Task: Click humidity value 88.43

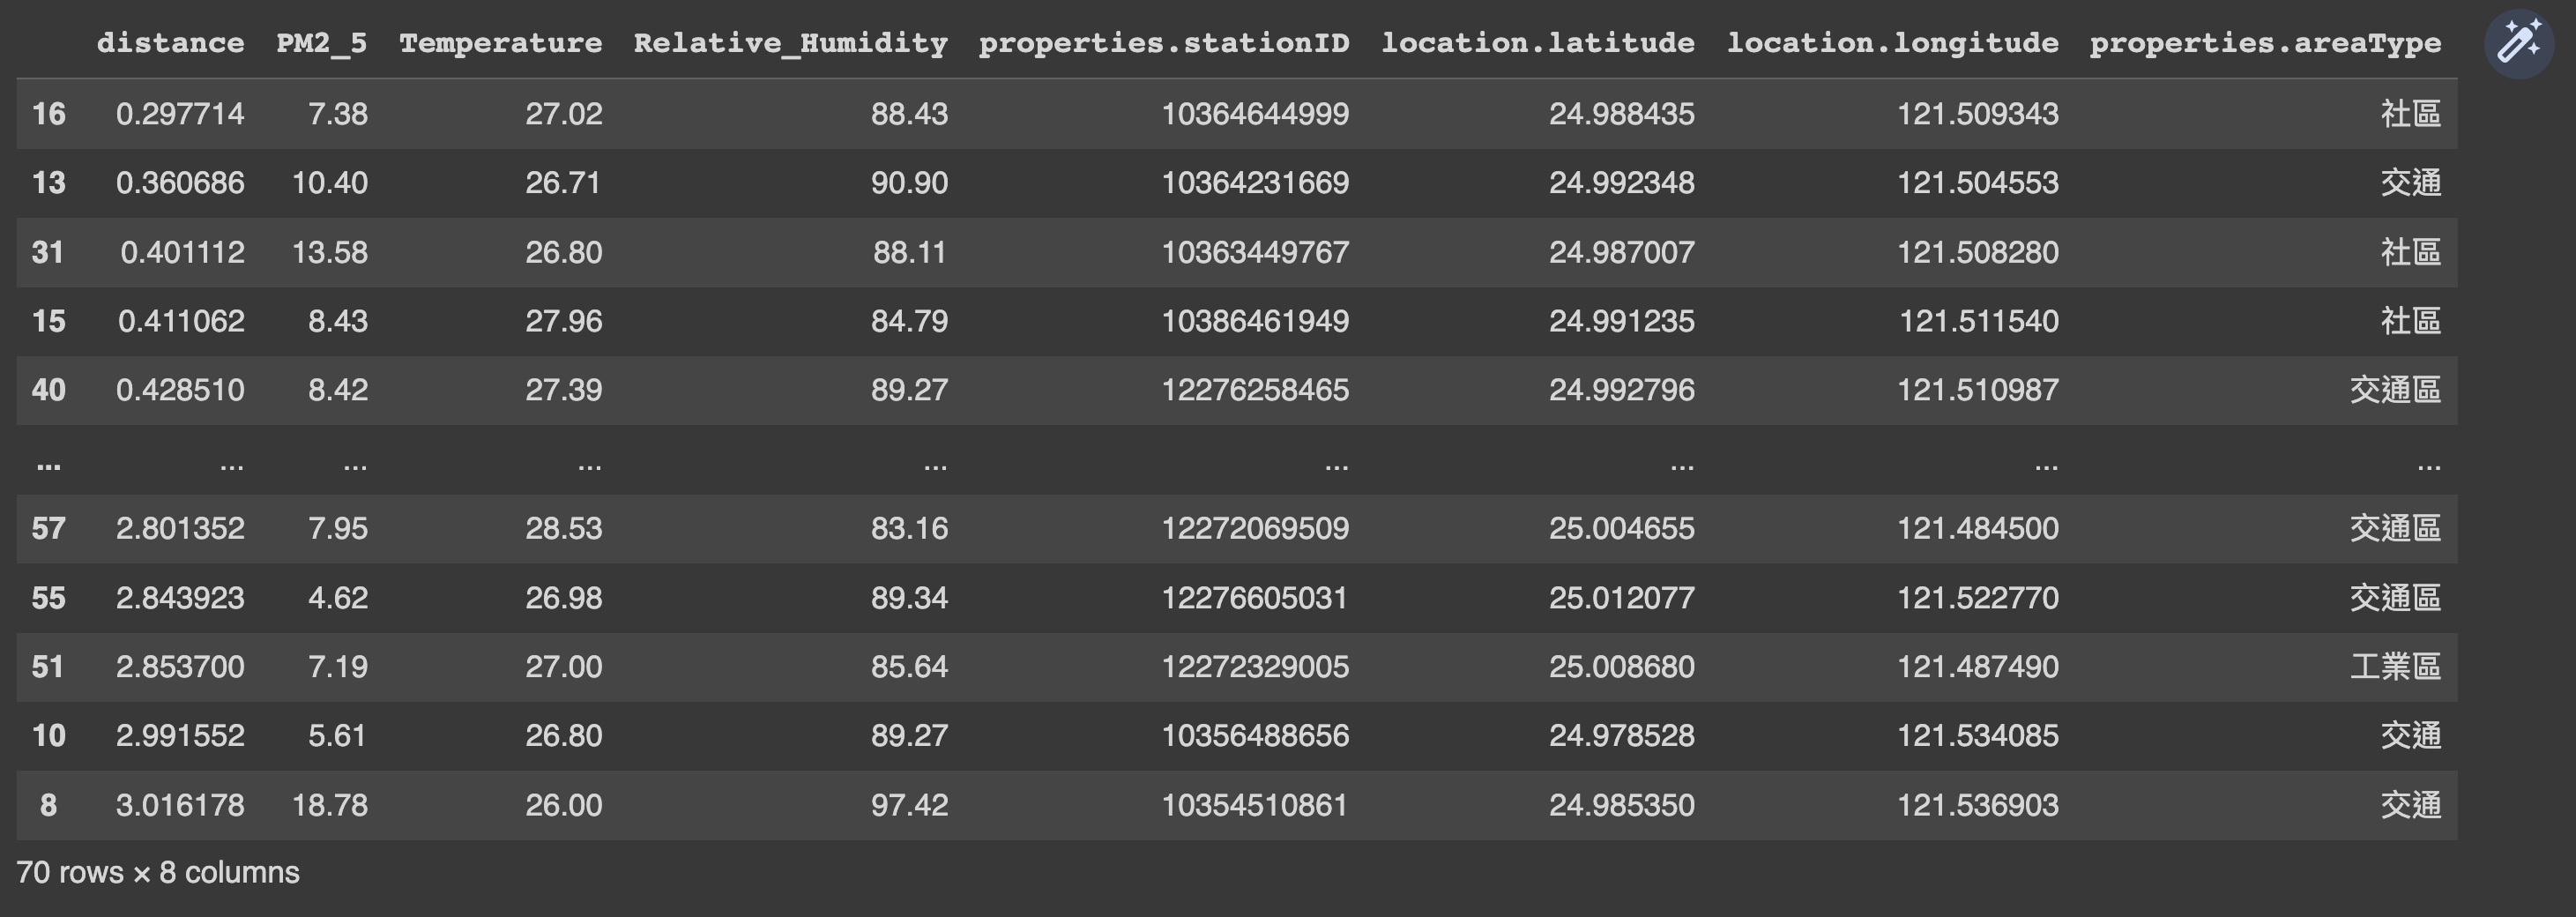Action: tap(909, 114)
